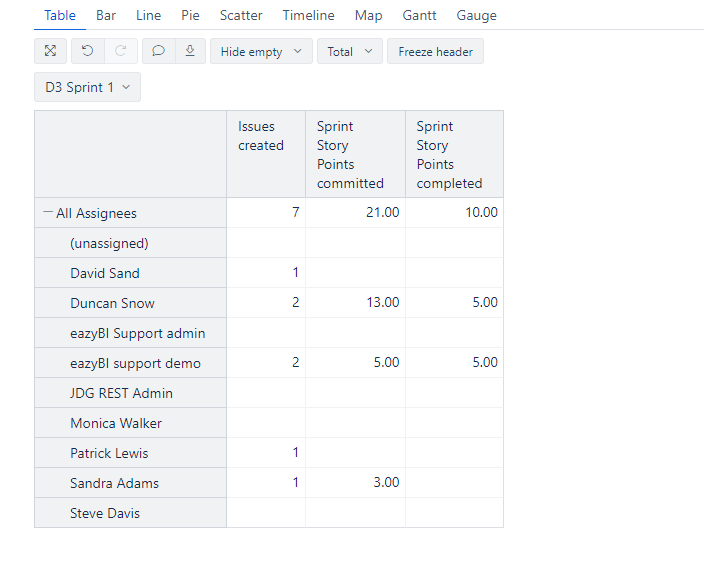Click the 21.00 committed total cell
The width and height of the screenshot is (704, 568).
tap(356, 212)
